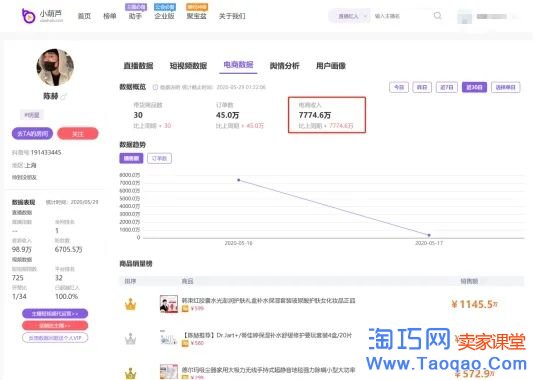Click the user account avatar in header
534x380 pixels.
(x=465, y=16)
